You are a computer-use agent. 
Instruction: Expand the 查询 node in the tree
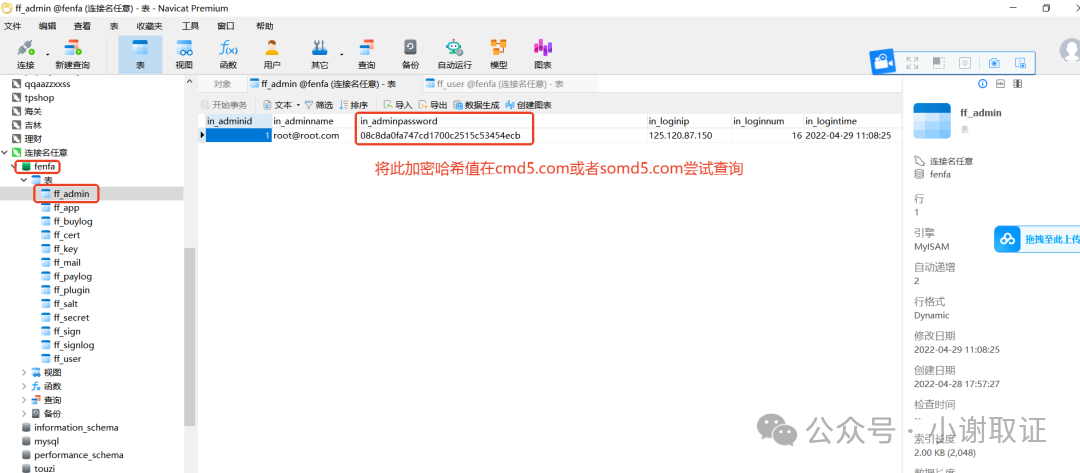click(24, 400)
